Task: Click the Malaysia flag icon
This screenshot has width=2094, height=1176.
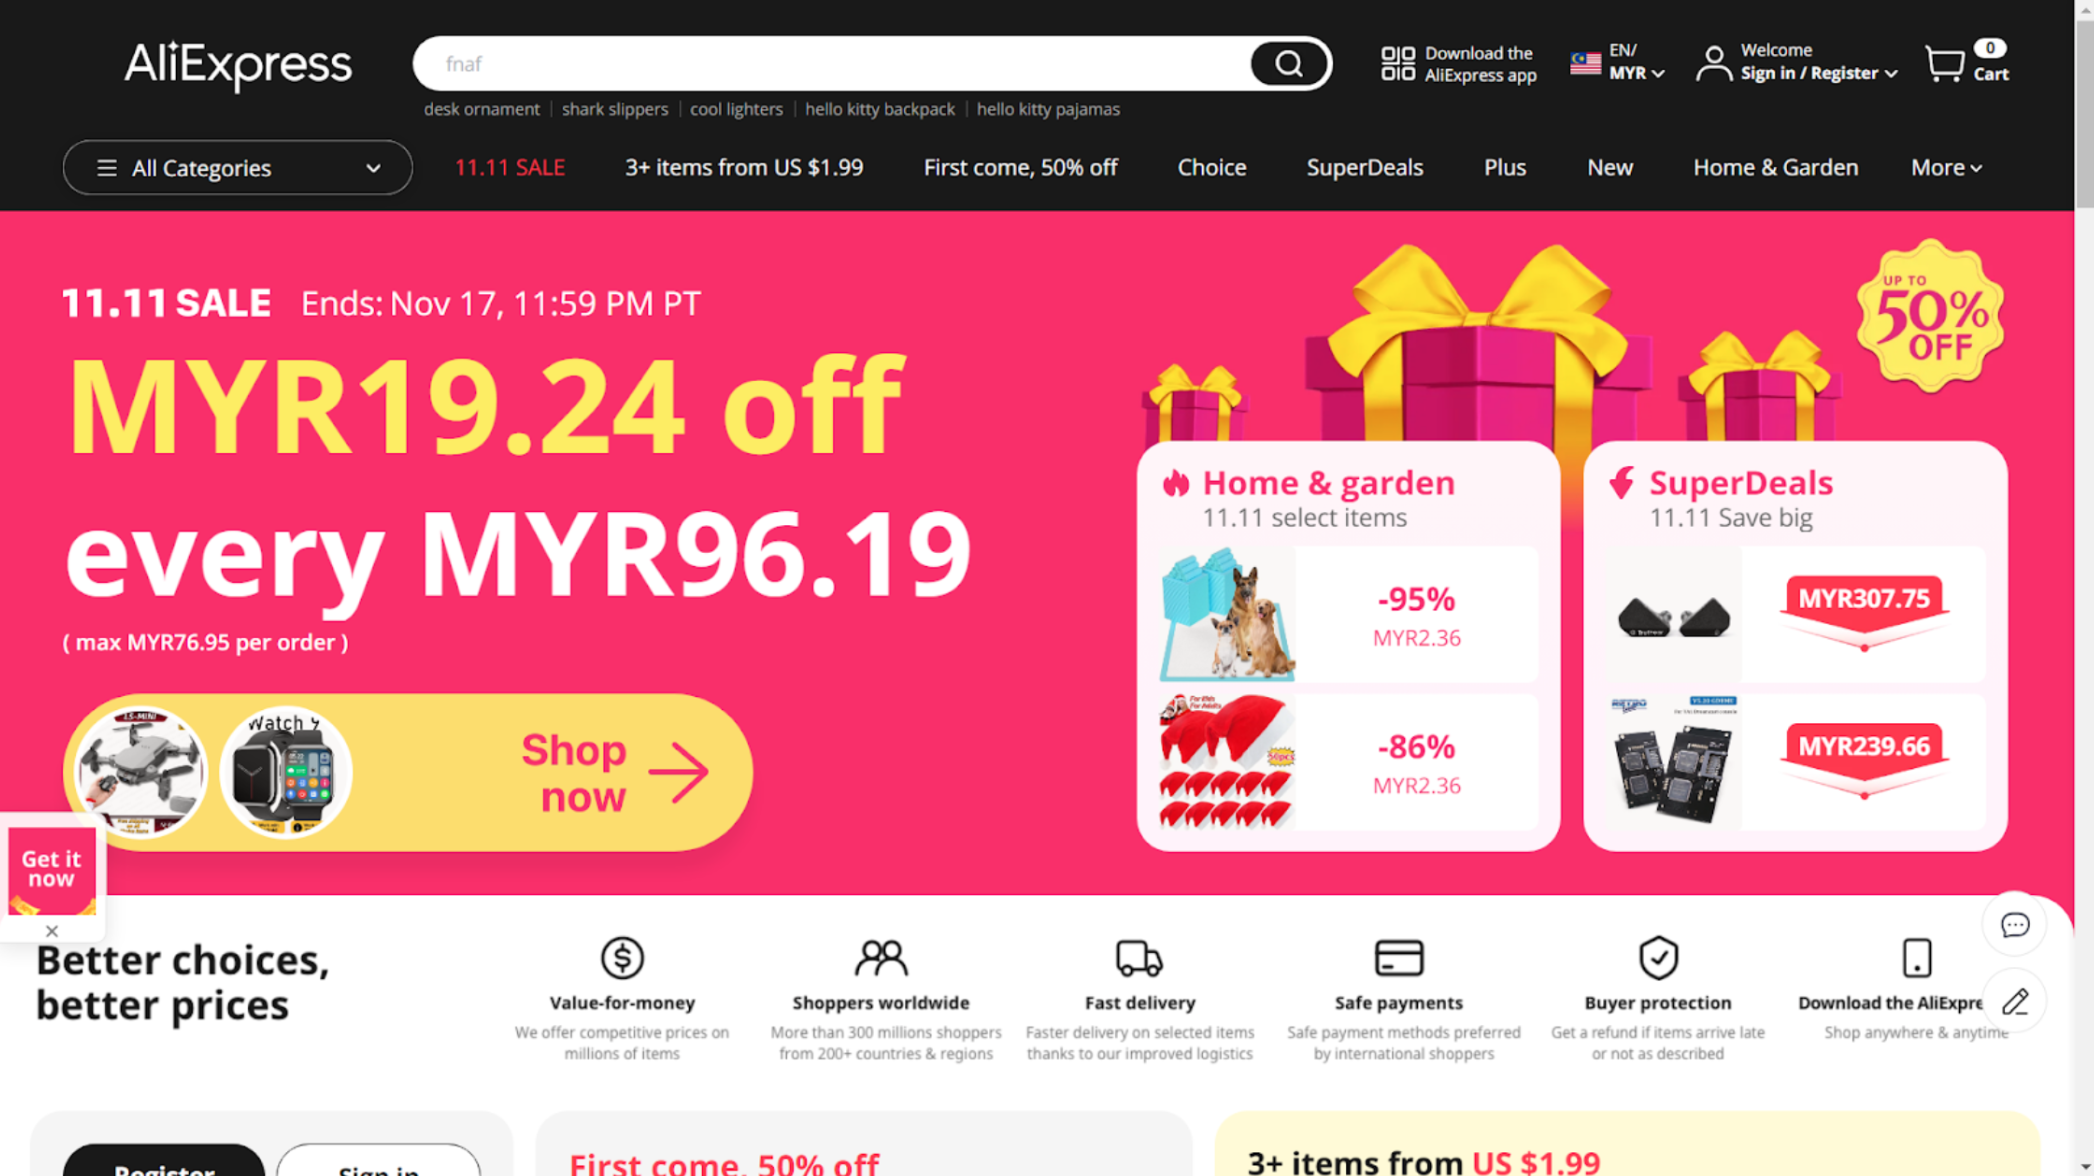Action: (x=1585, y=64)
